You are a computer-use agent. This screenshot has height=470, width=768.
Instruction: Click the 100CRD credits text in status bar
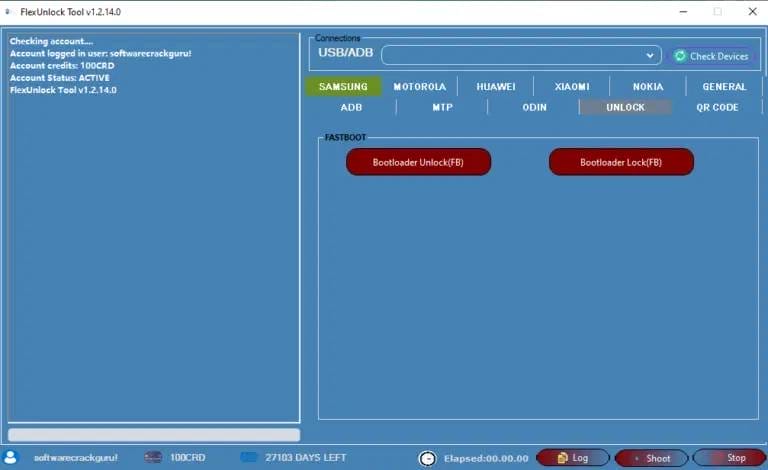click(188, 457)
